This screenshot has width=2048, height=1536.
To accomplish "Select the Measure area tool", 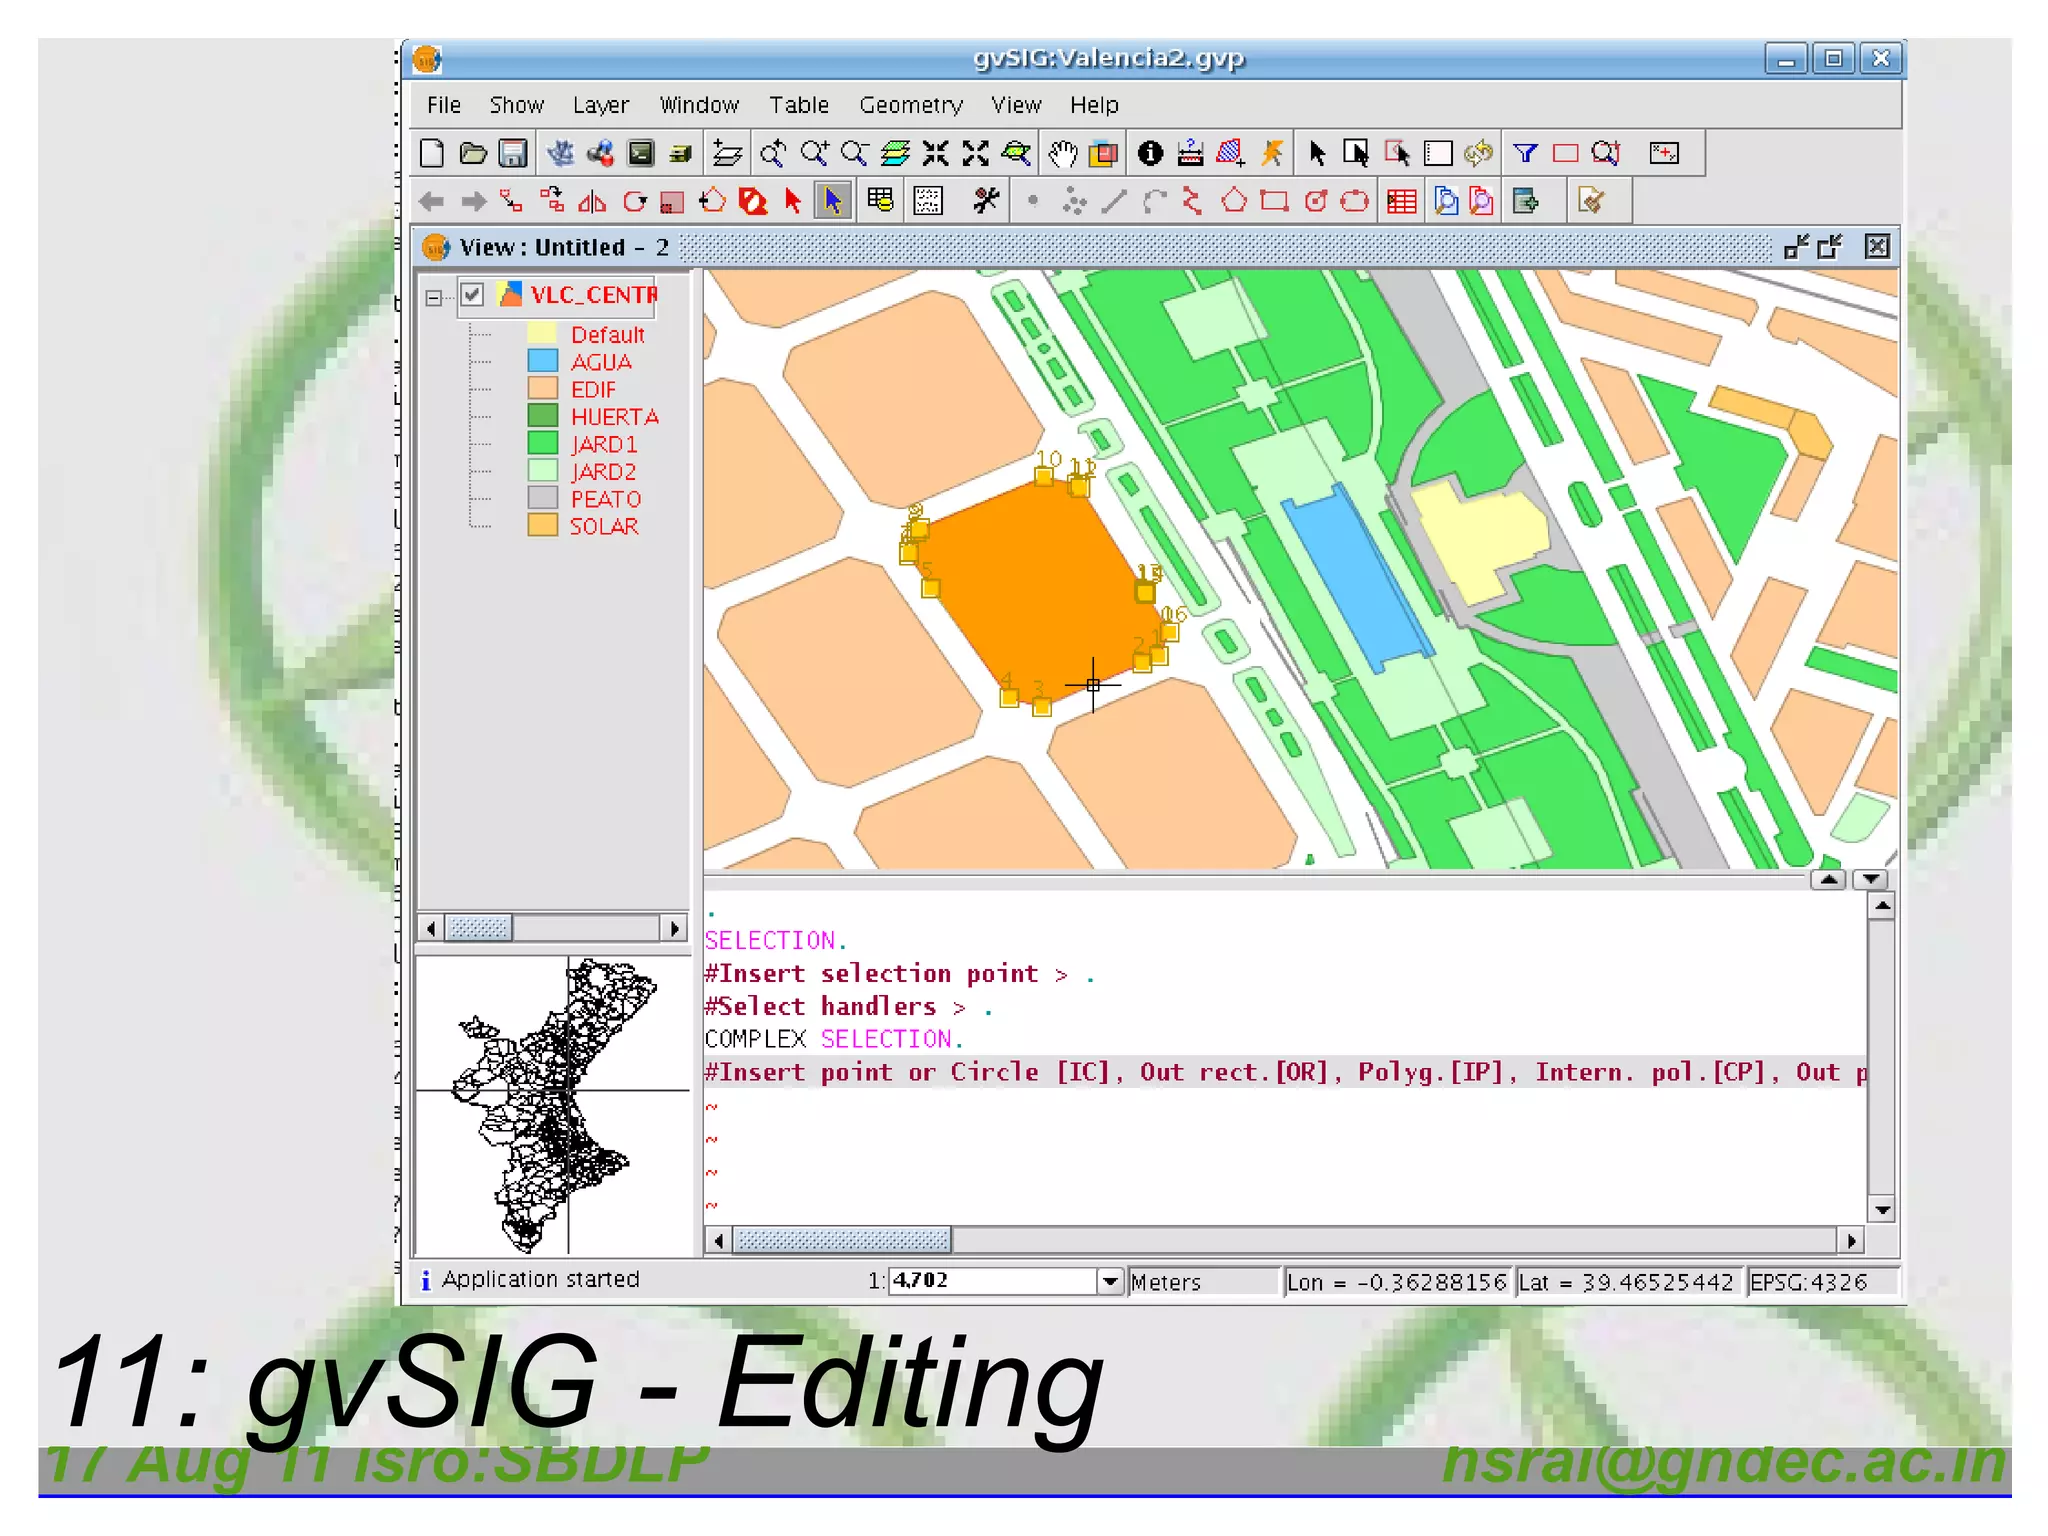I will [x=1231, y=153].
